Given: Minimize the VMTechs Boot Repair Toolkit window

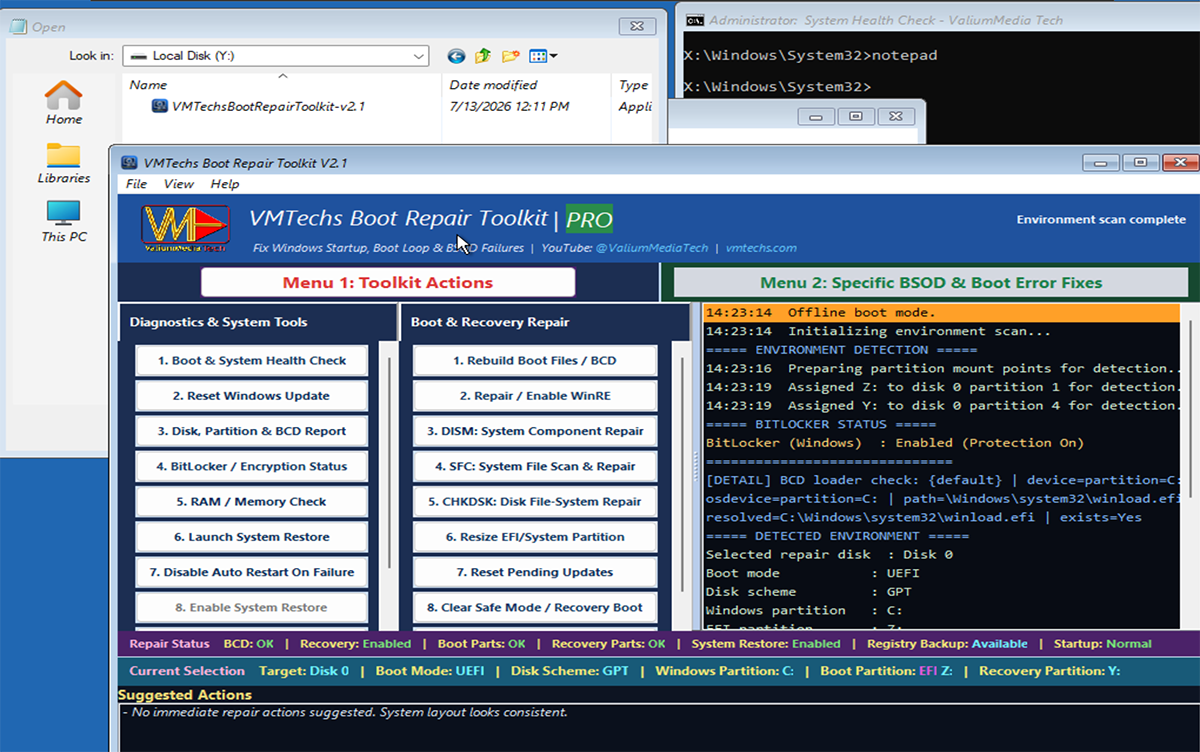Looking at the screenshot, I should point(1100,162).
